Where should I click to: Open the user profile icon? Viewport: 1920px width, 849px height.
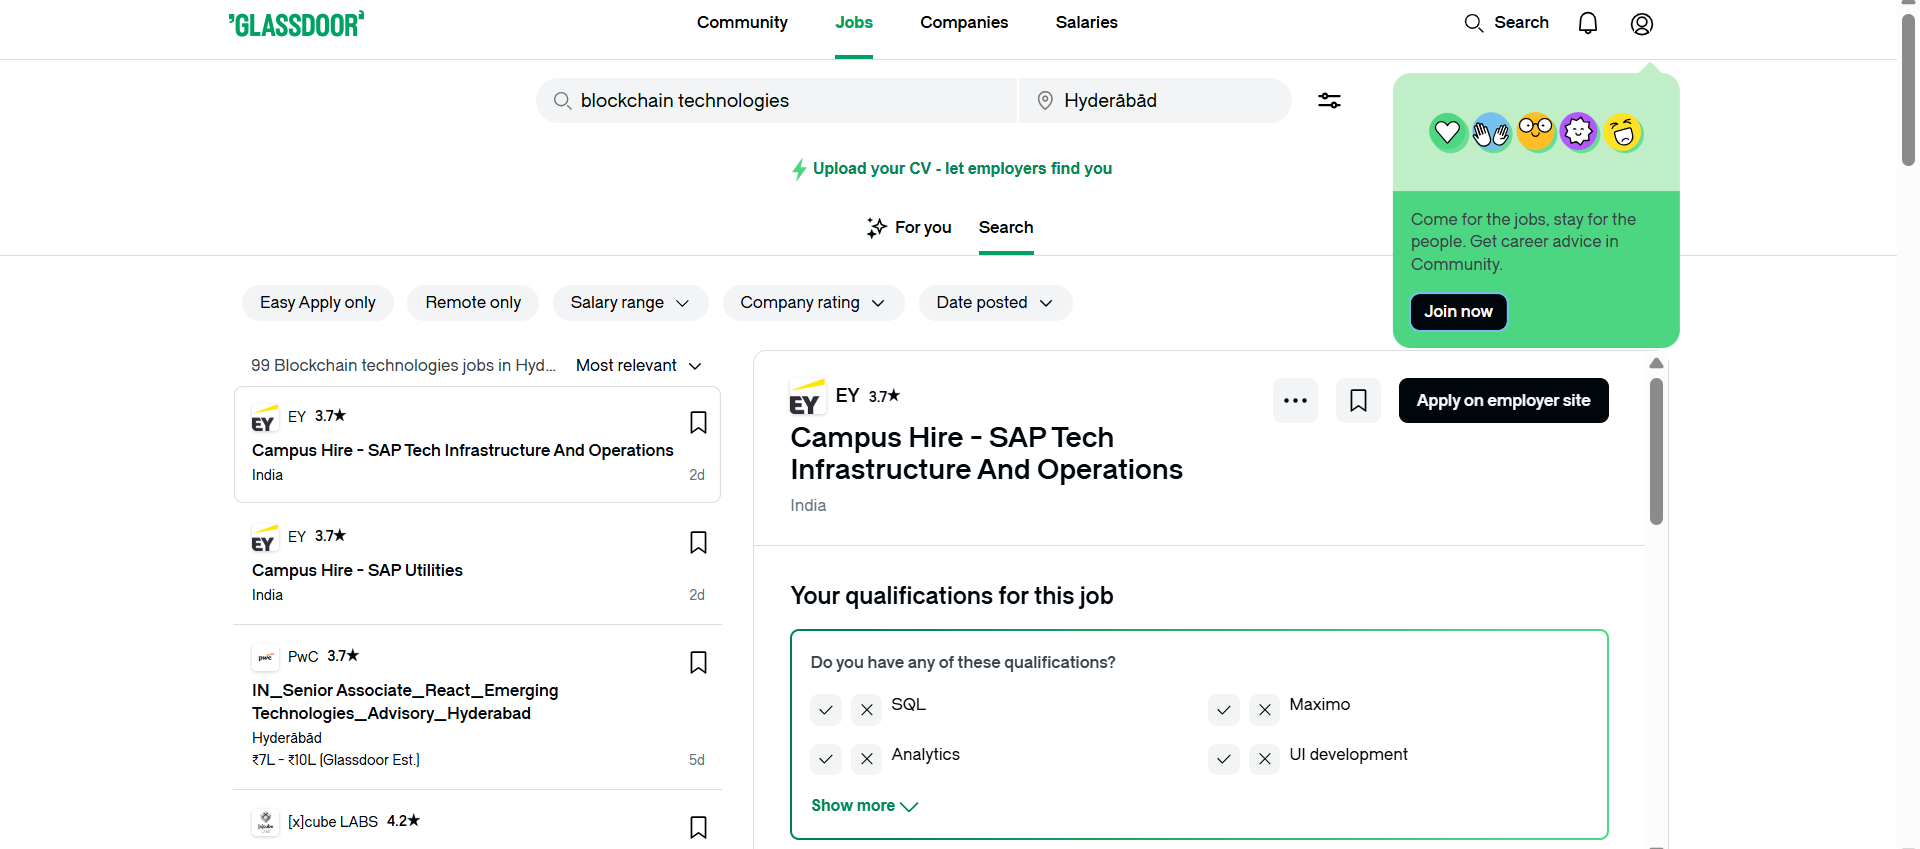[x=1641, y=24]
